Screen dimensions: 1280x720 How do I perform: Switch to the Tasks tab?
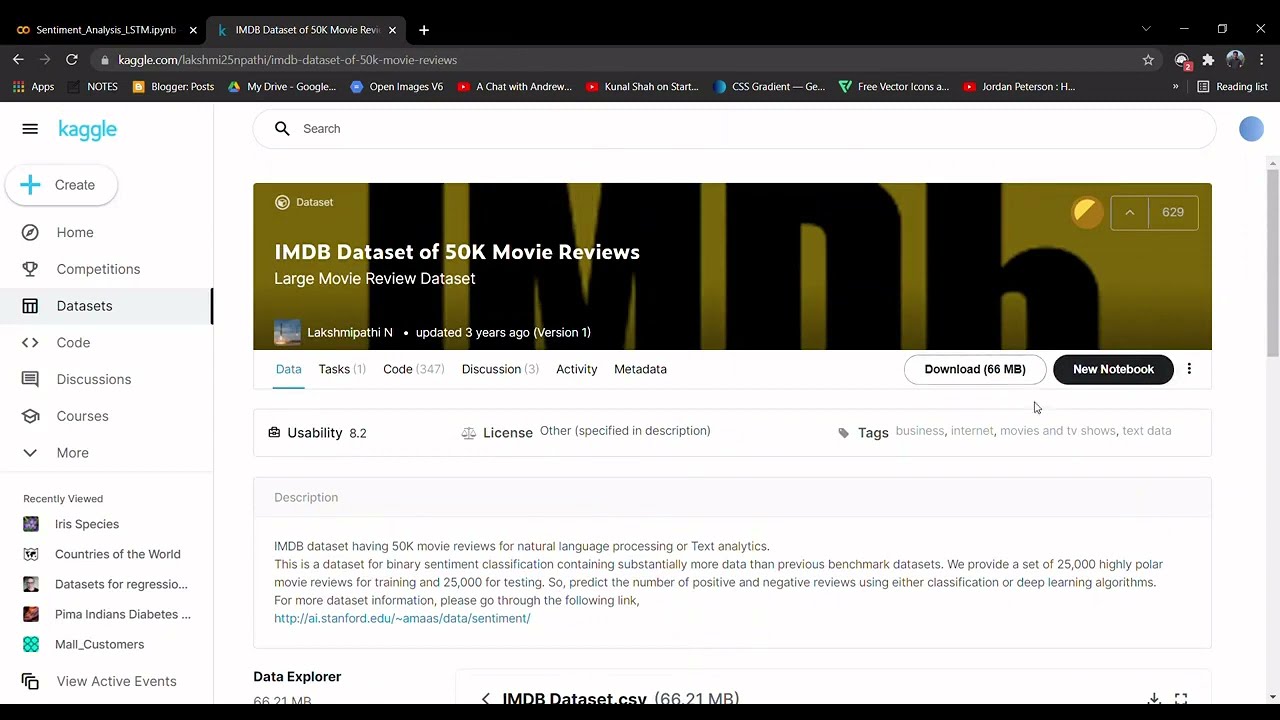tap(342, 369)
